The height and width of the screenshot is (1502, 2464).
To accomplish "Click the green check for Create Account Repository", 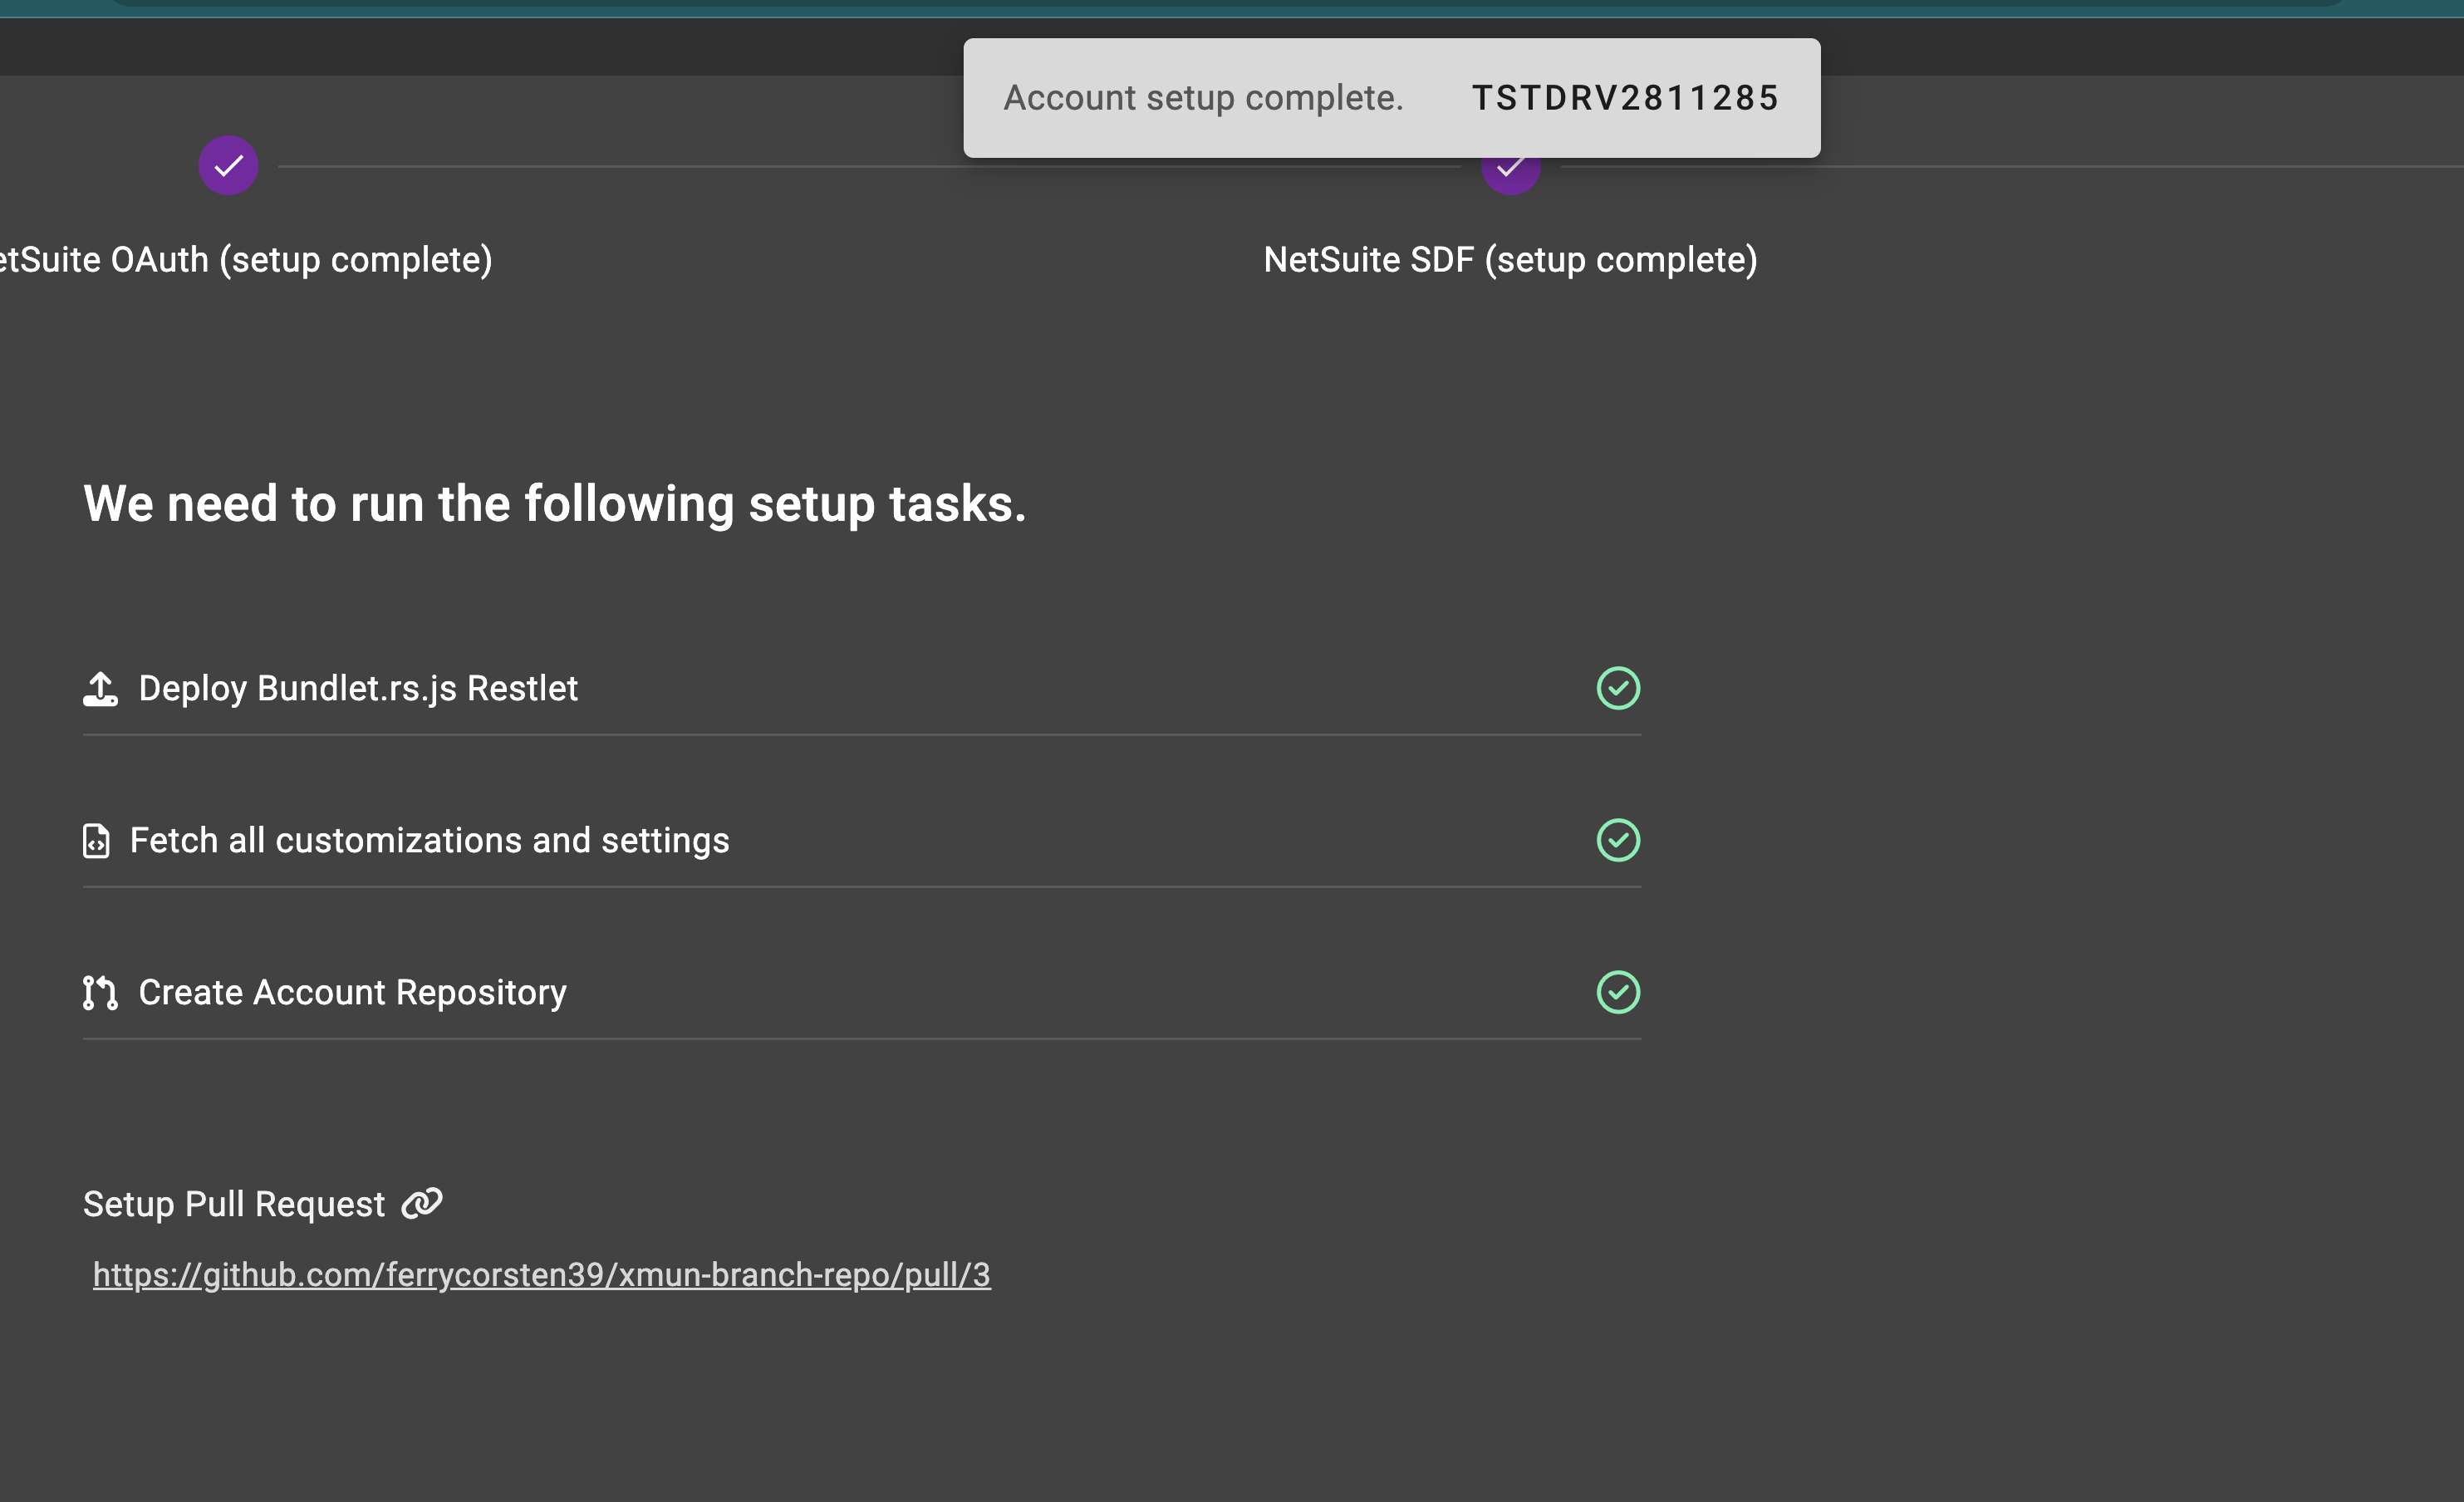I will point(1618,992).
